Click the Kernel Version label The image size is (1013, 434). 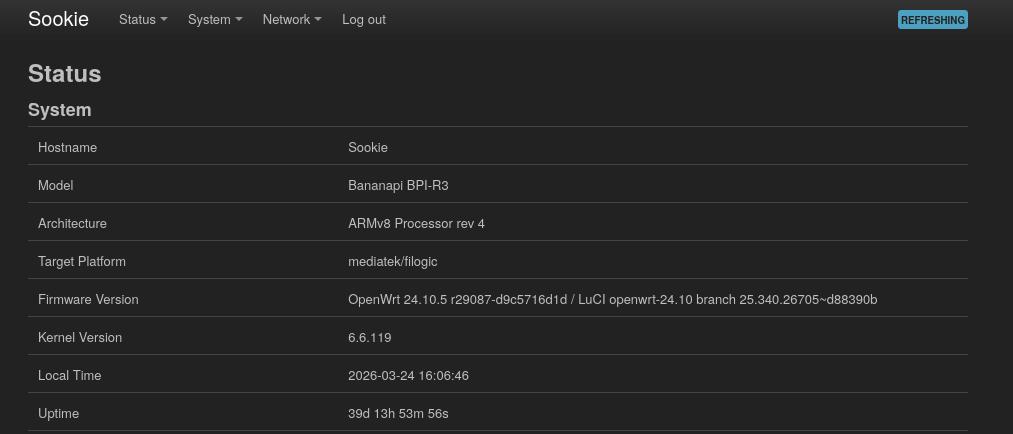click(x=79, y=338)
